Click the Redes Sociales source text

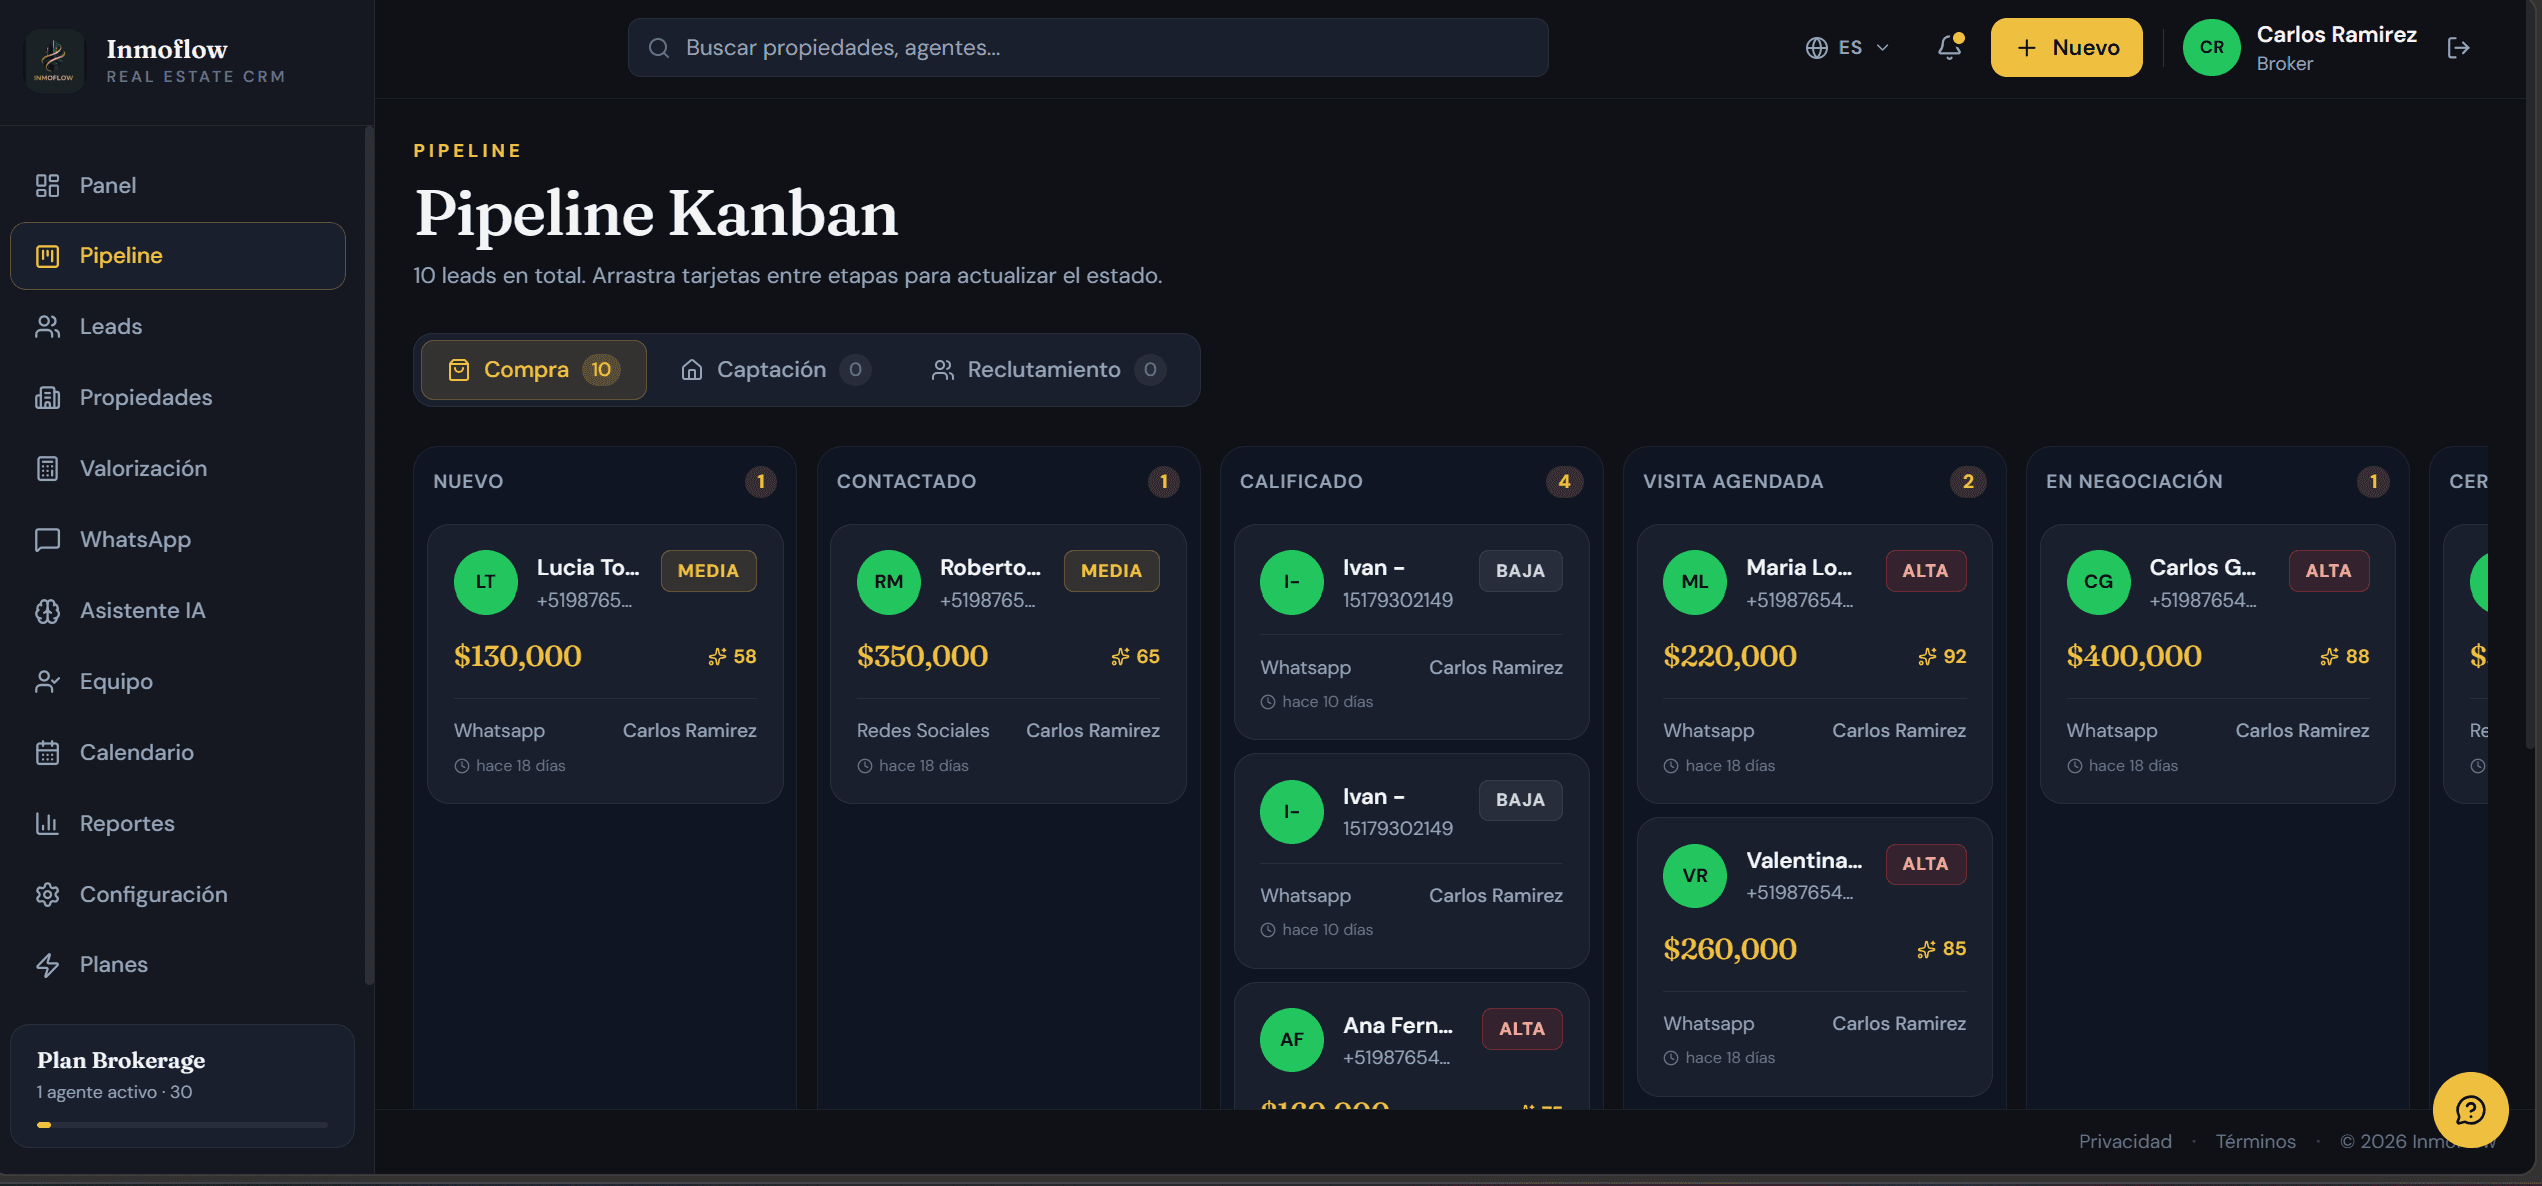tap(922, 731)
